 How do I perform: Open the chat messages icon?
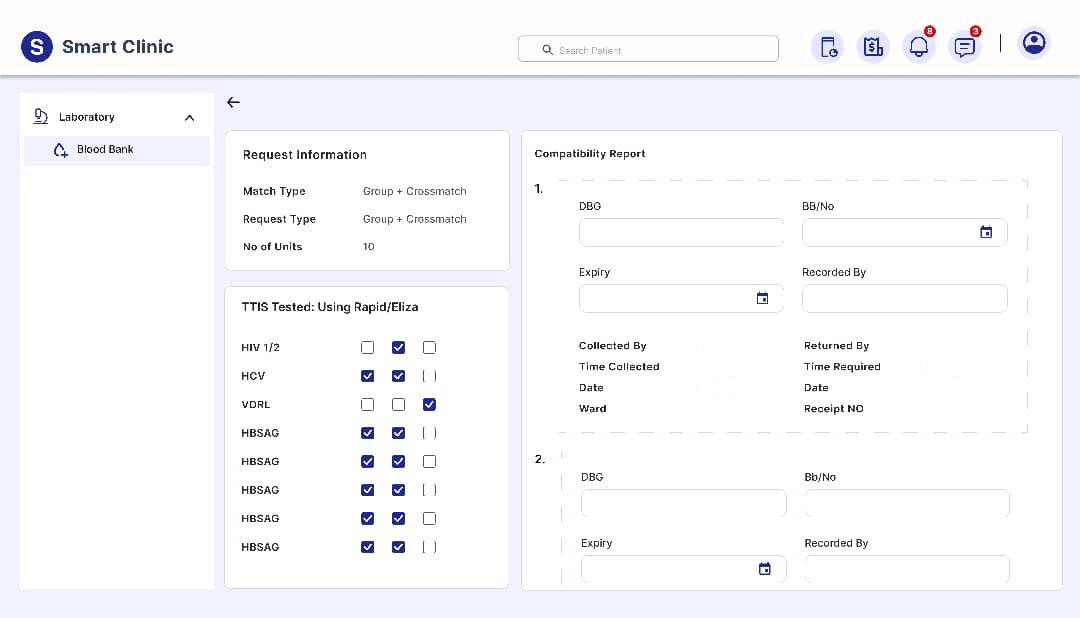pyautogui.click(x=964, y=47)
